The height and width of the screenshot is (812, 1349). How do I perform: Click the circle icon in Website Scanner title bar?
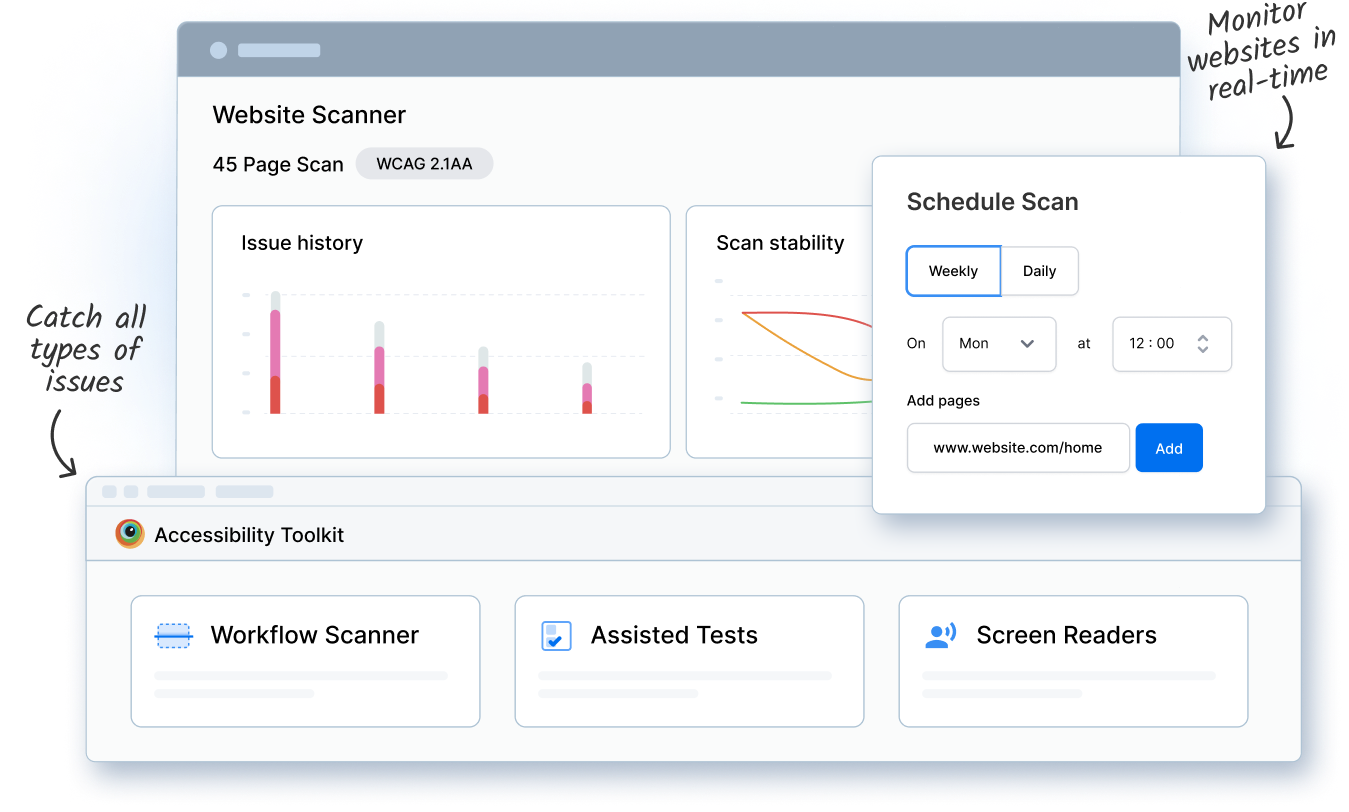click(218, 51)
